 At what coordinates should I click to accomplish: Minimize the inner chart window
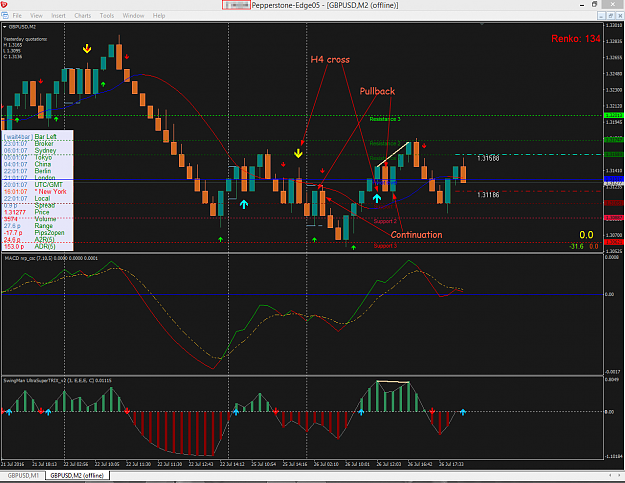(601, 16)
